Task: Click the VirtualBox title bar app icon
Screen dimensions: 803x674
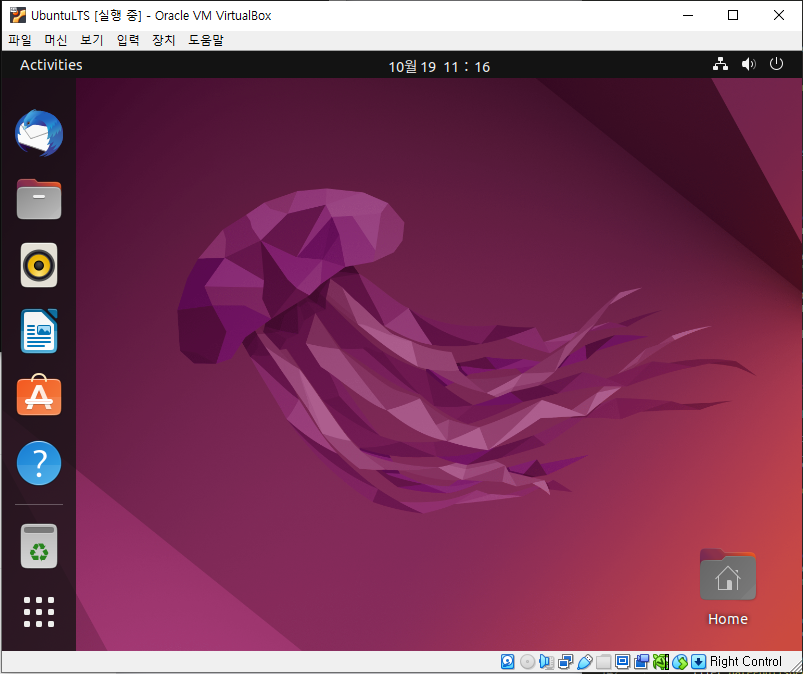Action: tap(17, 15)
